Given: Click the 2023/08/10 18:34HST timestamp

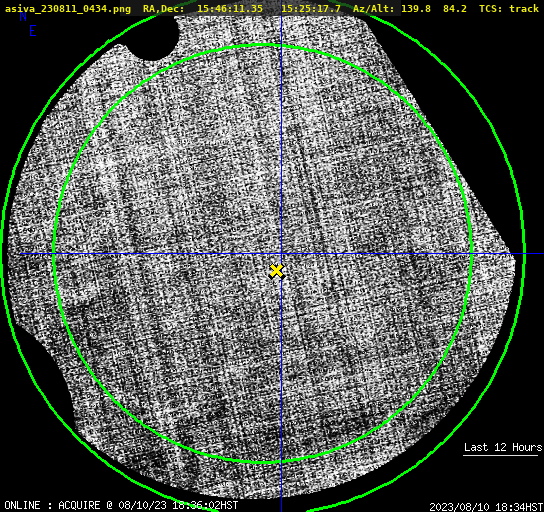Looking at the screenshot, I should coord(486,507).
